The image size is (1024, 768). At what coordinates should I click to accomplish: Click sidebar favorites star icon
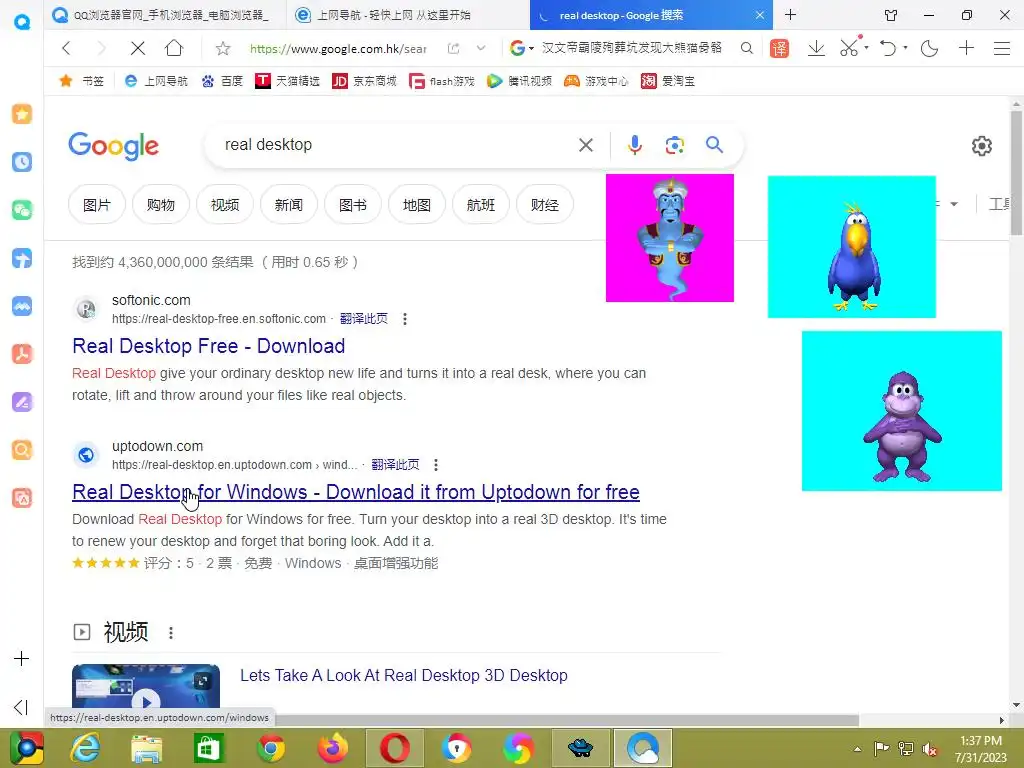pos(22,114)
